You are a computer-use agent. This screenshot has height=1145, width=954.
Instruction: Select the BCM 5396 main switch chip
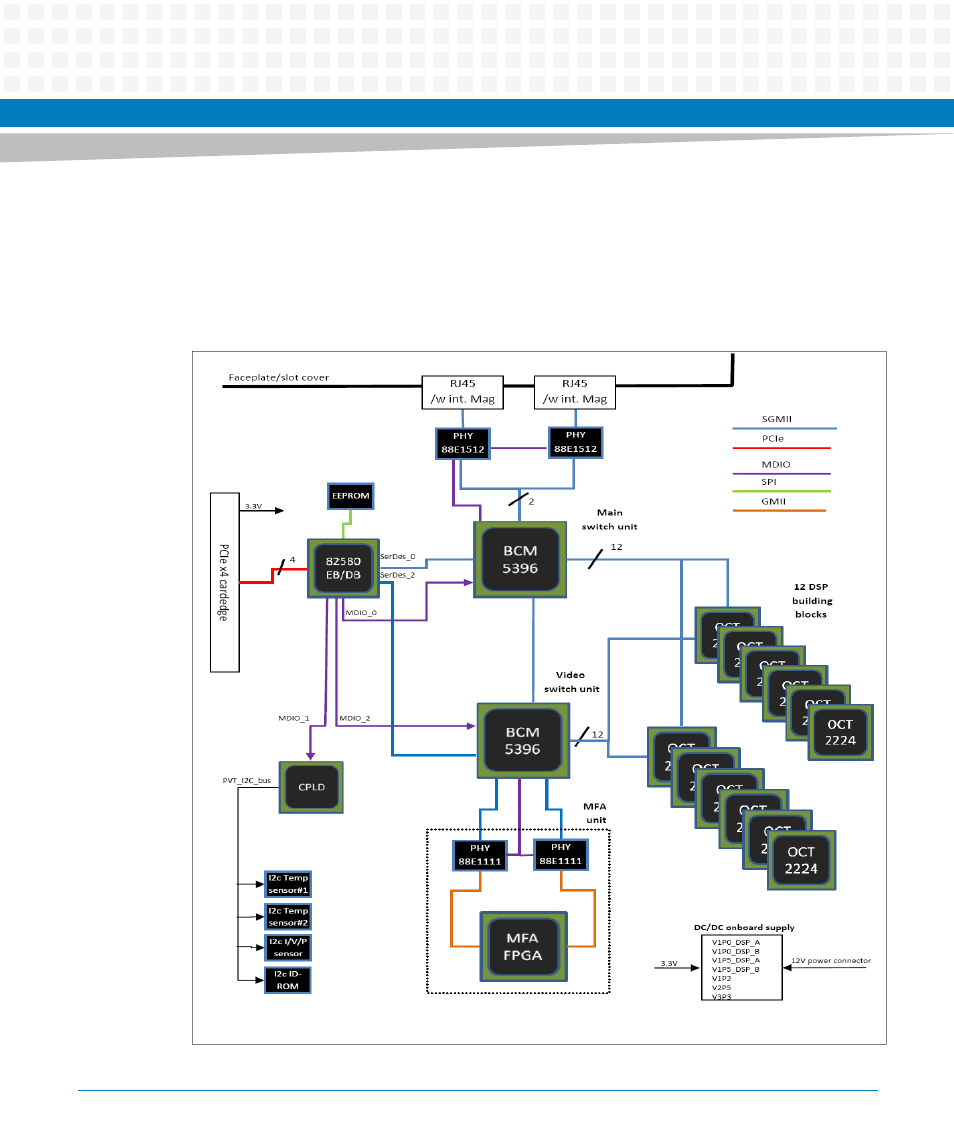(x=520, y=559)
